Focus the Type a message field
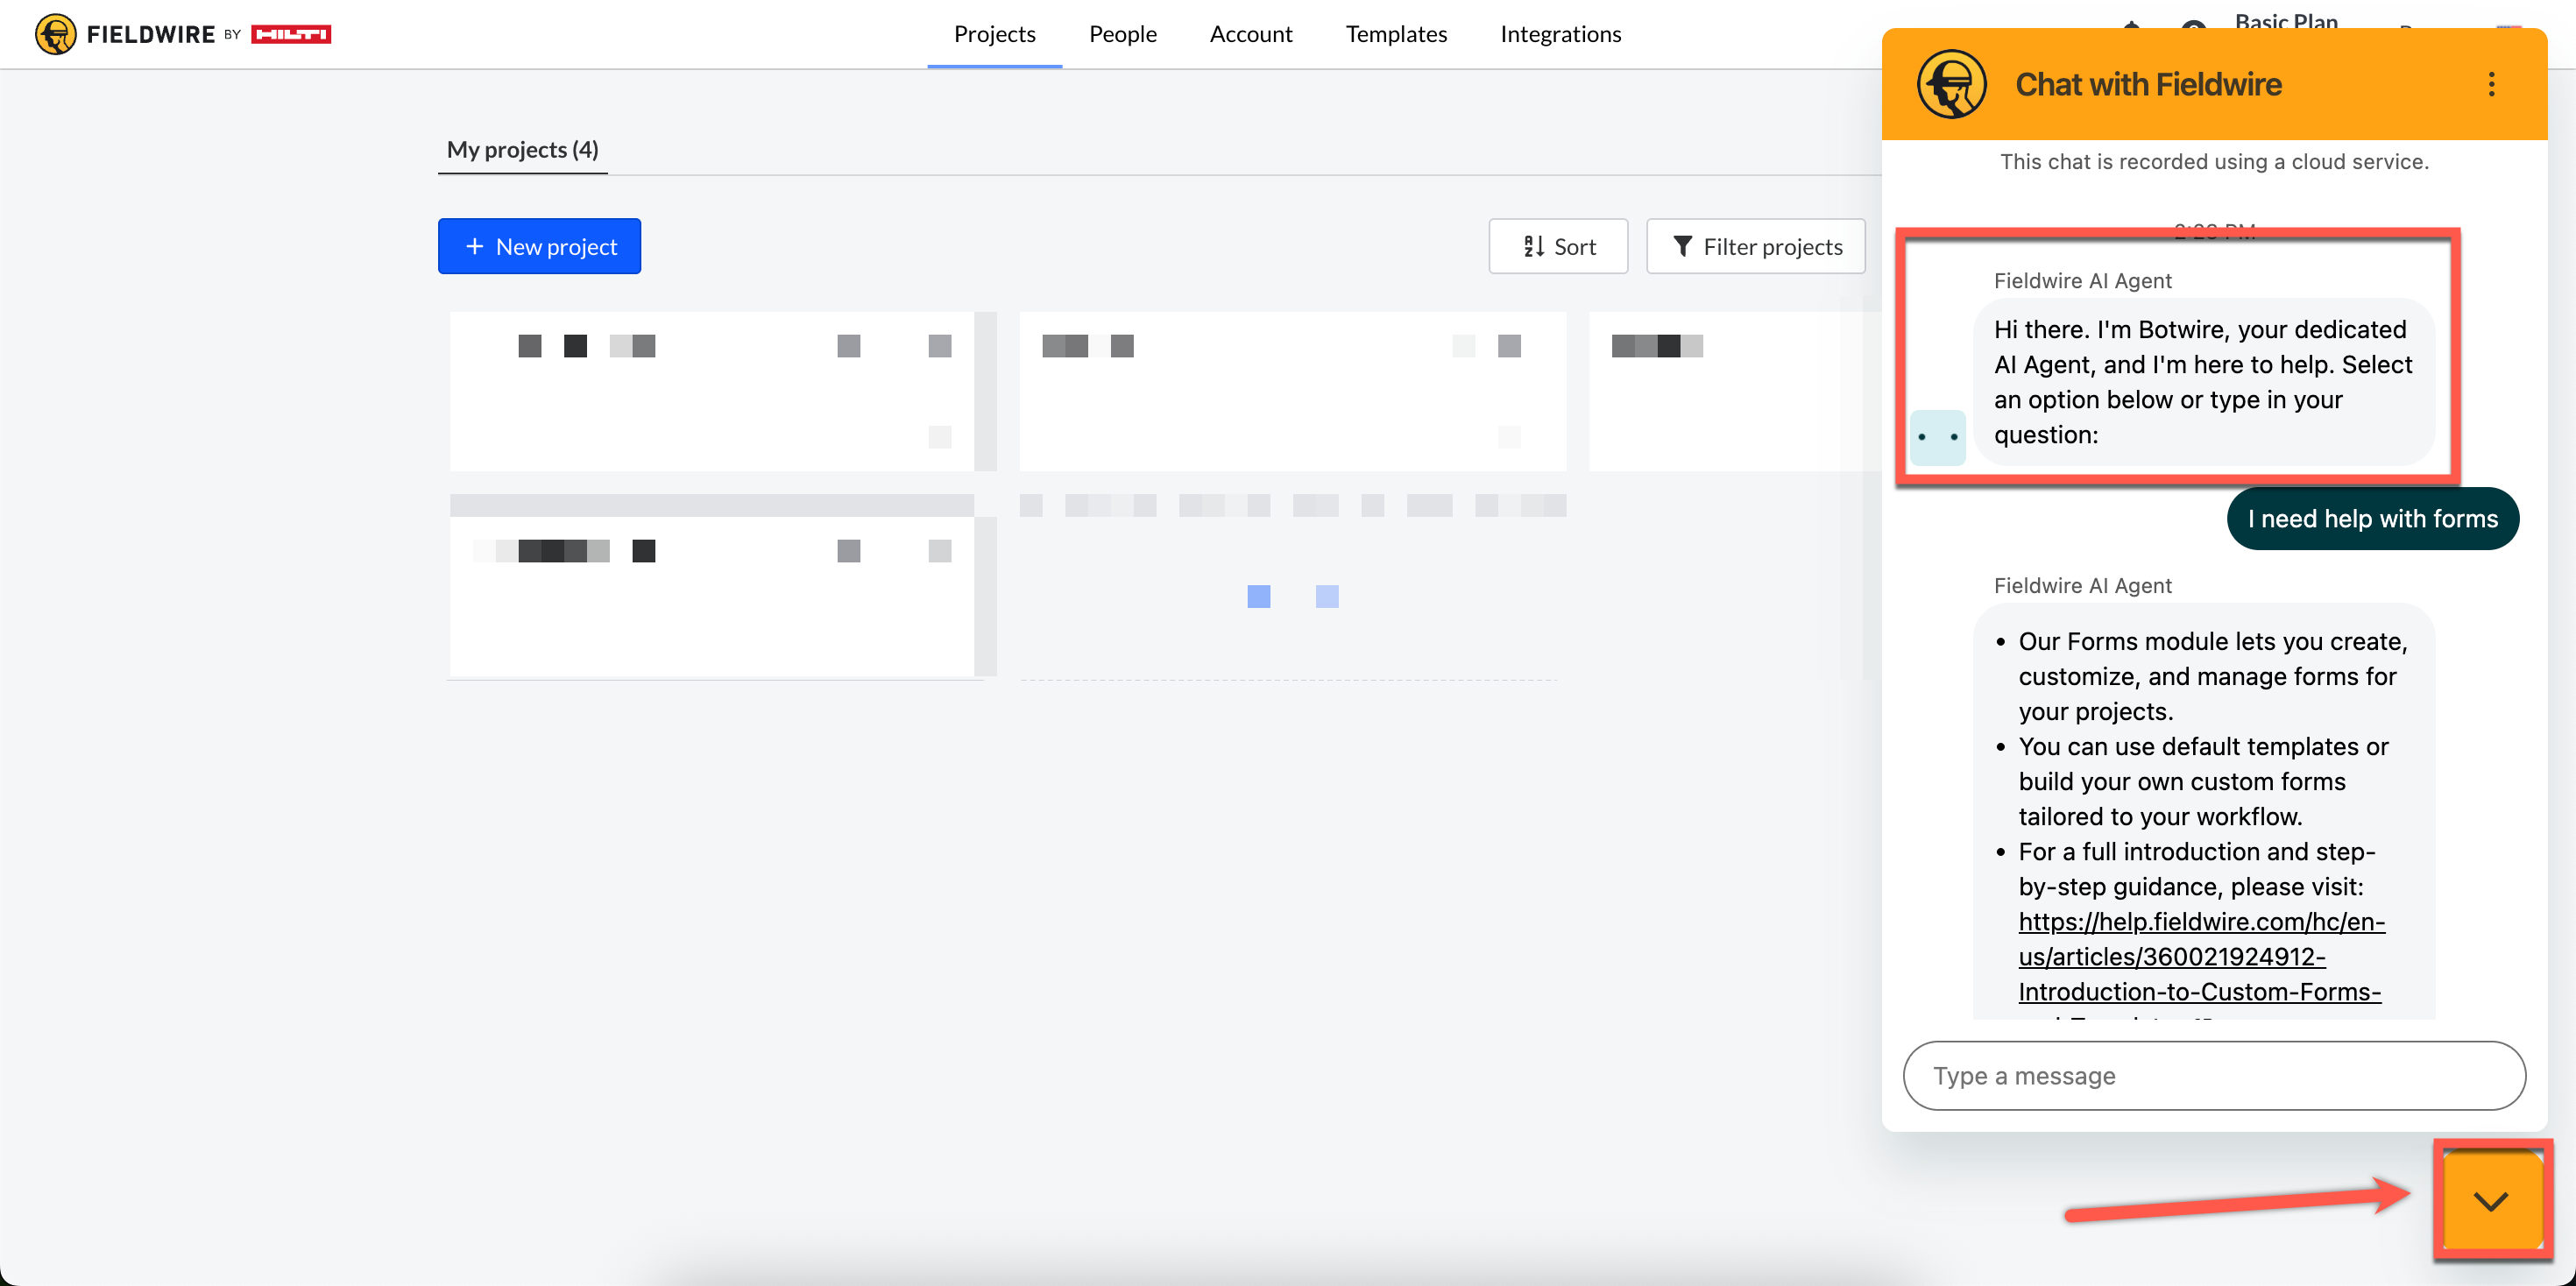This screenshot has width=2576, height=1286. point(2213,1075)
